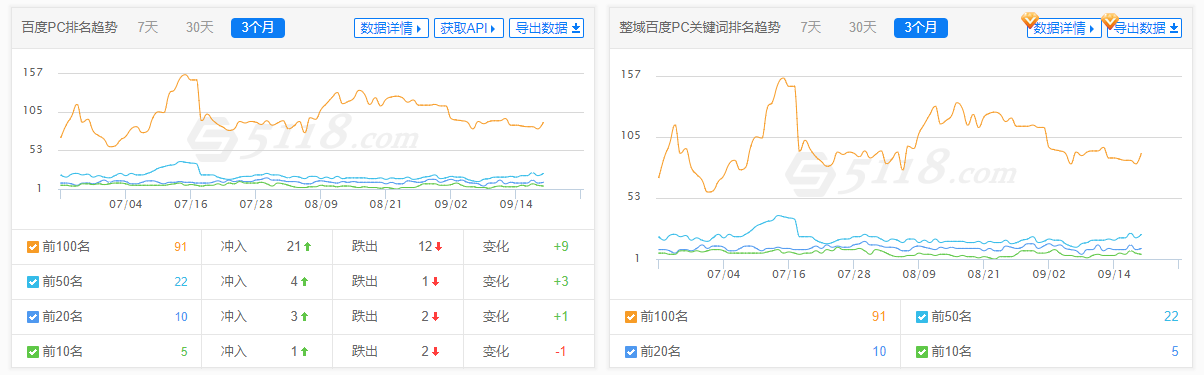Viewport: 1204px width, 375px height.
Task: Toggle the orange 前100名 checkbox in left panel
Action: 31,248
